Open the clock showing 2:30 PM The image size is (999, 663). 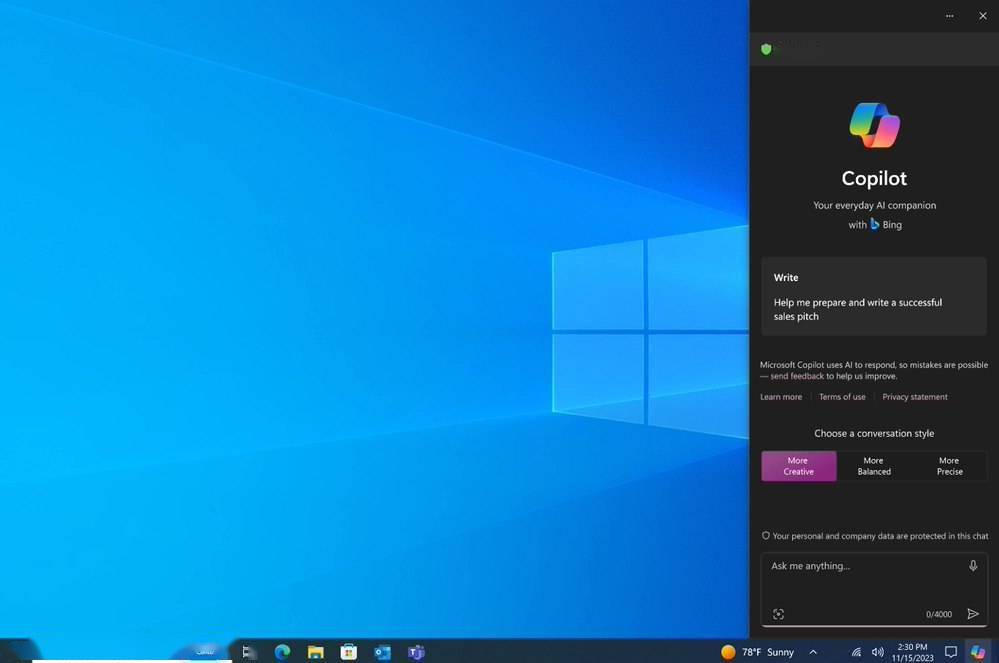click(912, 652)
